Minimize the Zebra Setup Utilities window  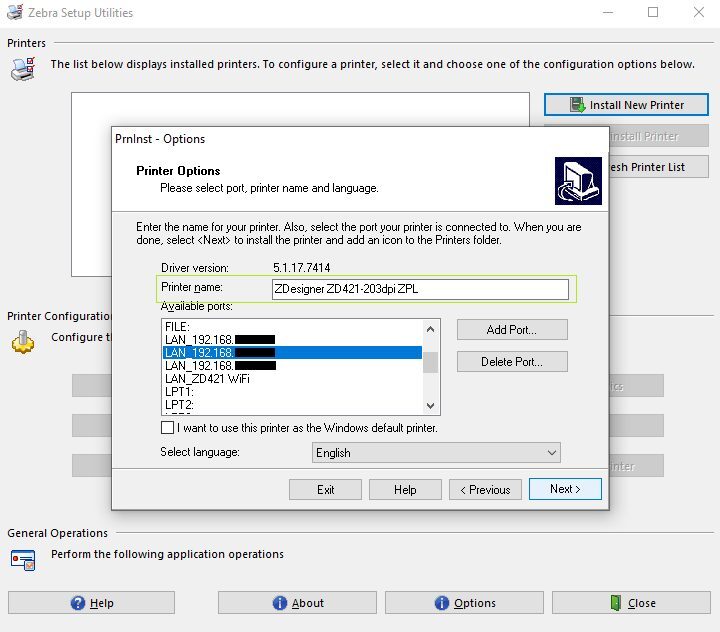608,12
